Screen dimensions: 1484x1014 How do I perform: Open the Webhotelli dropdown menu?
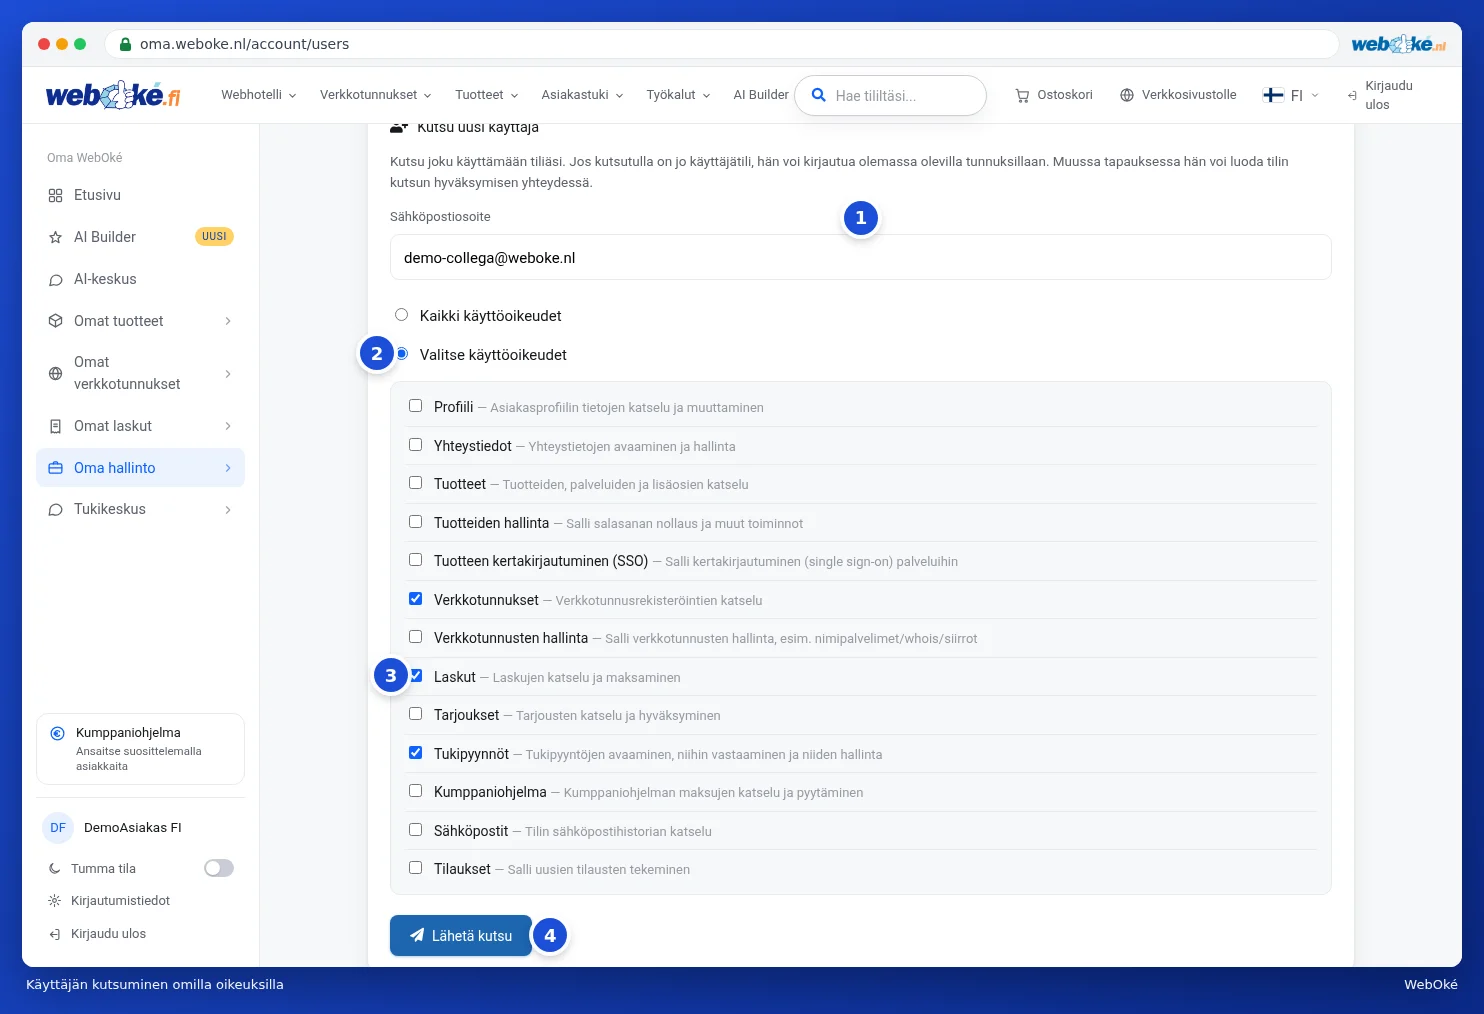point(259,95)
